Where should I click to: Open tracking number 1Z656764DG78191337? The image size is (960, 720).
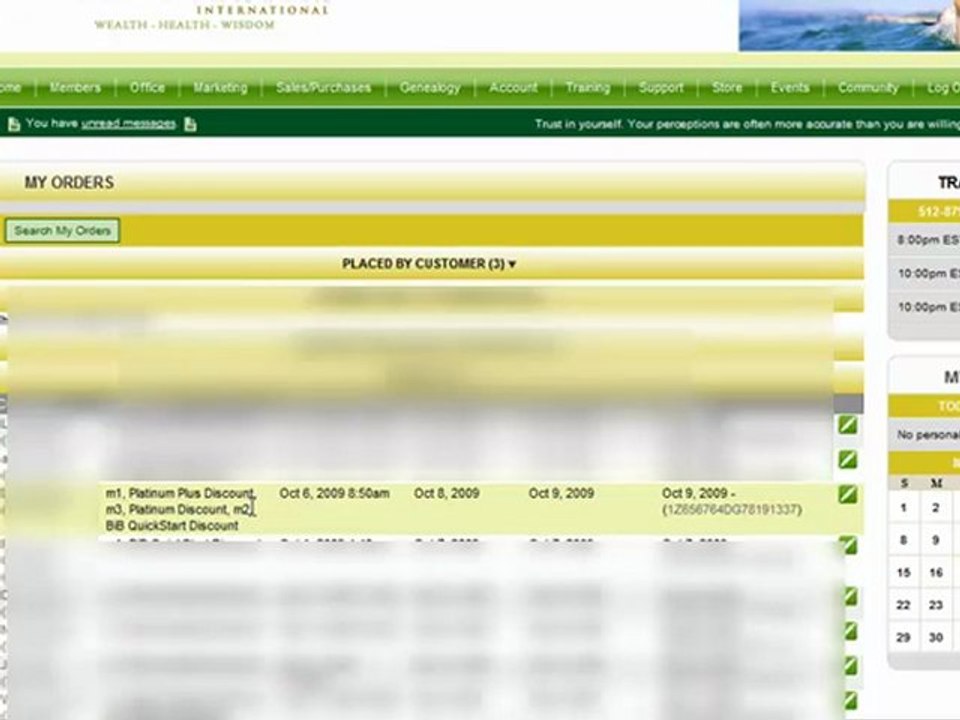732,509
